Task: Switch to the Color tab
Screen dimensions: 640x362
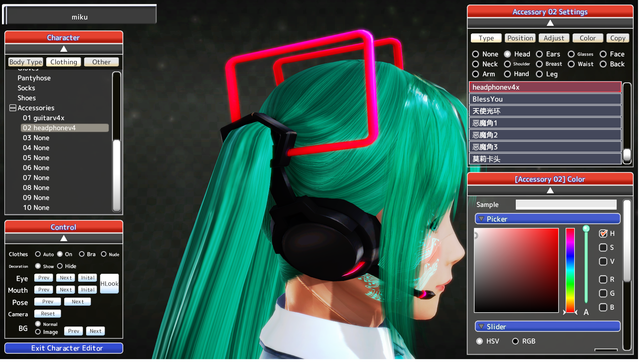Action: coord(588,38)
